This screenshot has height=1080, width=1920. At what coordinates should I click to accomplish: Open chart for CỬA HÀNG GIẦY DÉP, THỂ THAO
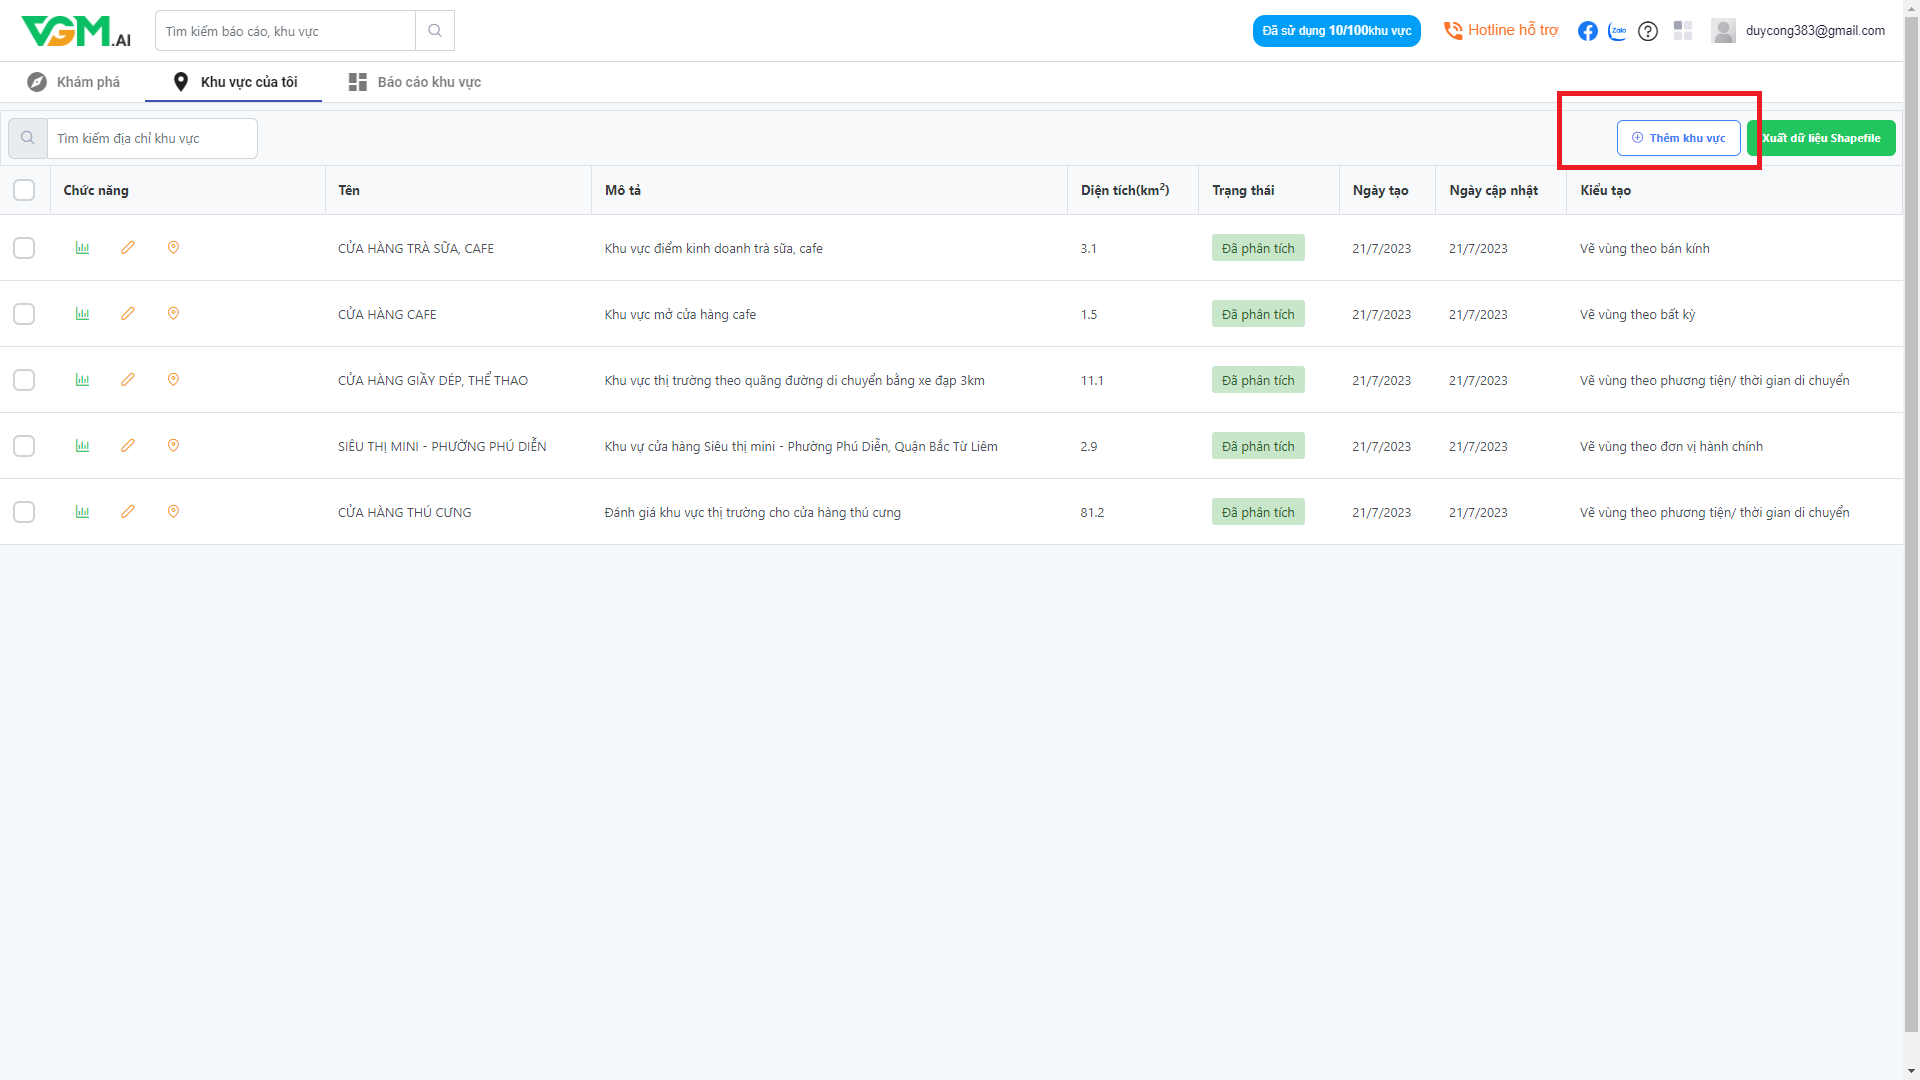click(x=82, y=380)
